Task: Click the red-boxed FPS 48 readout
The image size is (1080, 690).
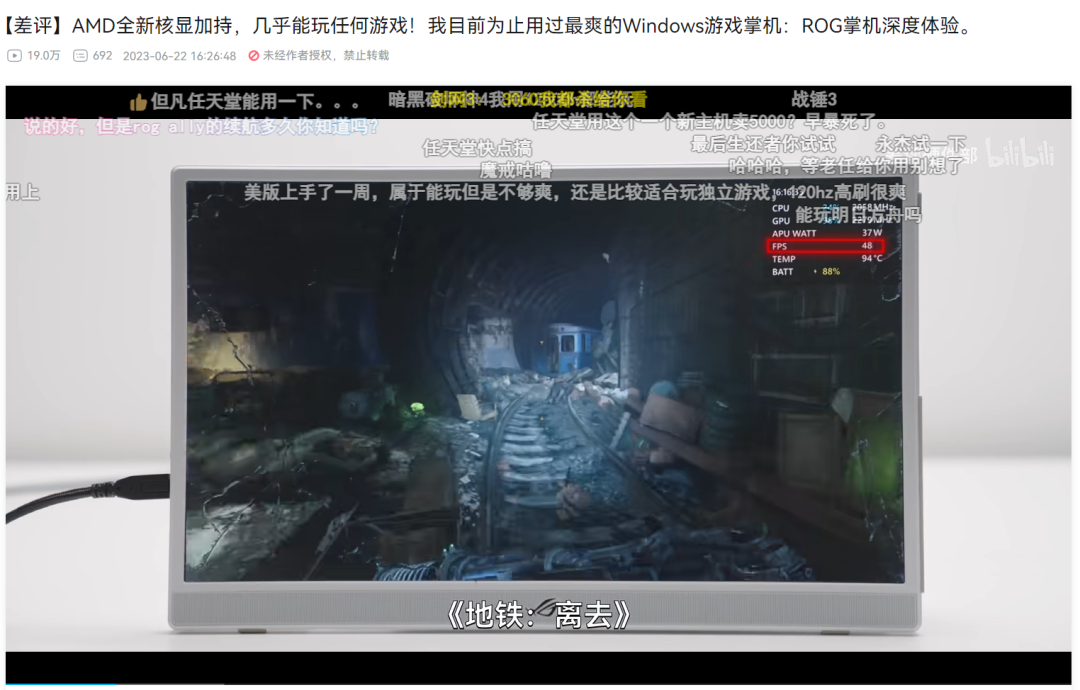Action: (826, 246)
